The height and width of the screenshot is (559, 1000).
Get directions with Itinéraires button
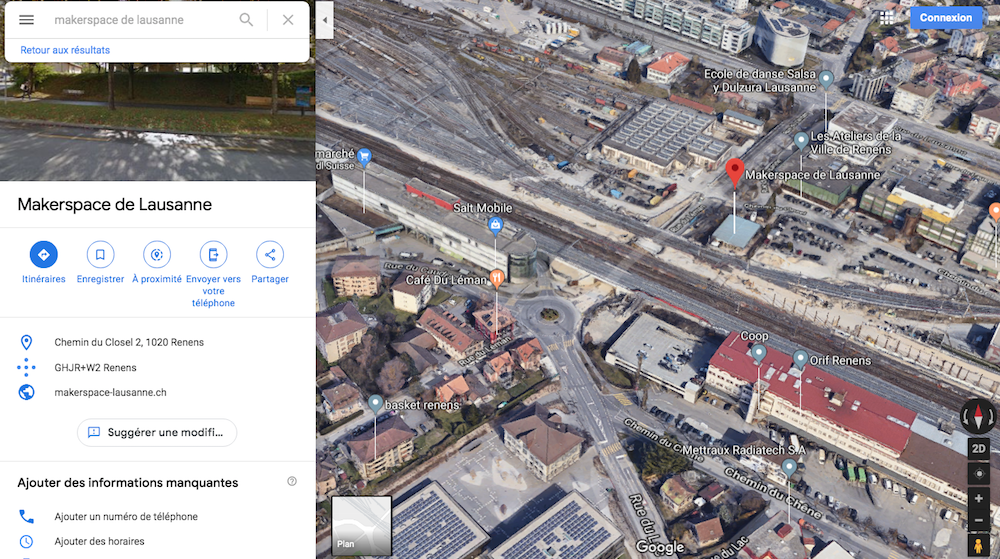[x=43, y=254]
